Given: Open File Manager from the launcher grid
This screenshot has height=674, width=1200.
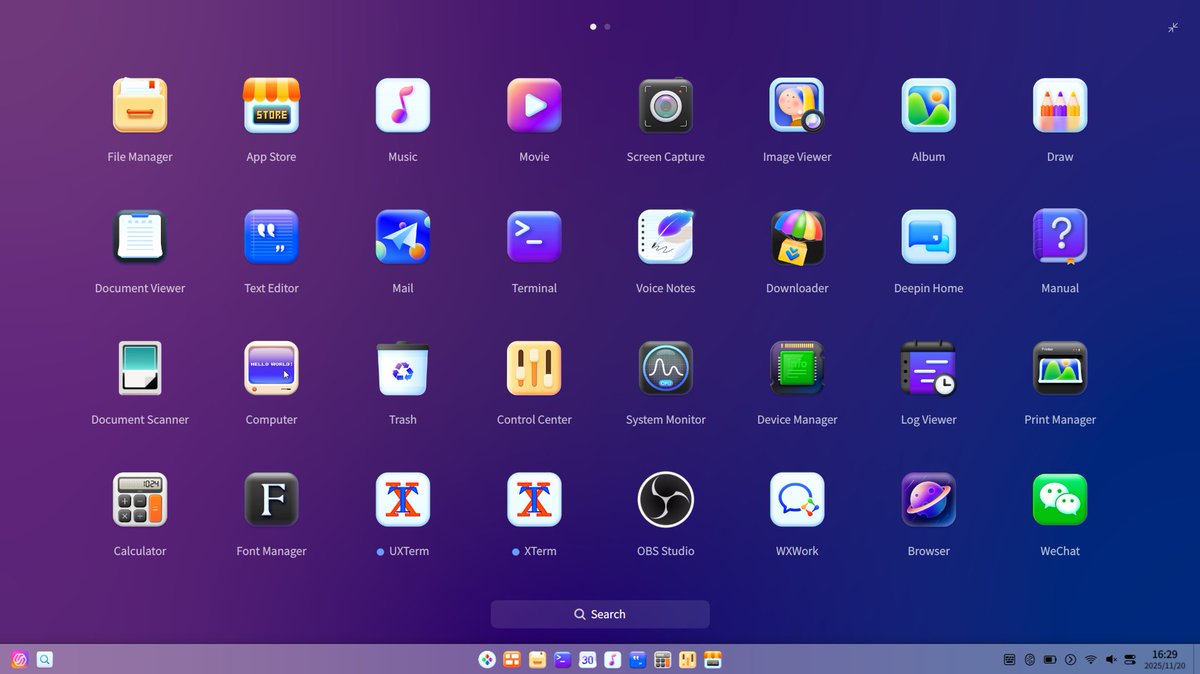Looking at the screenshot, I should pos(140,105).
